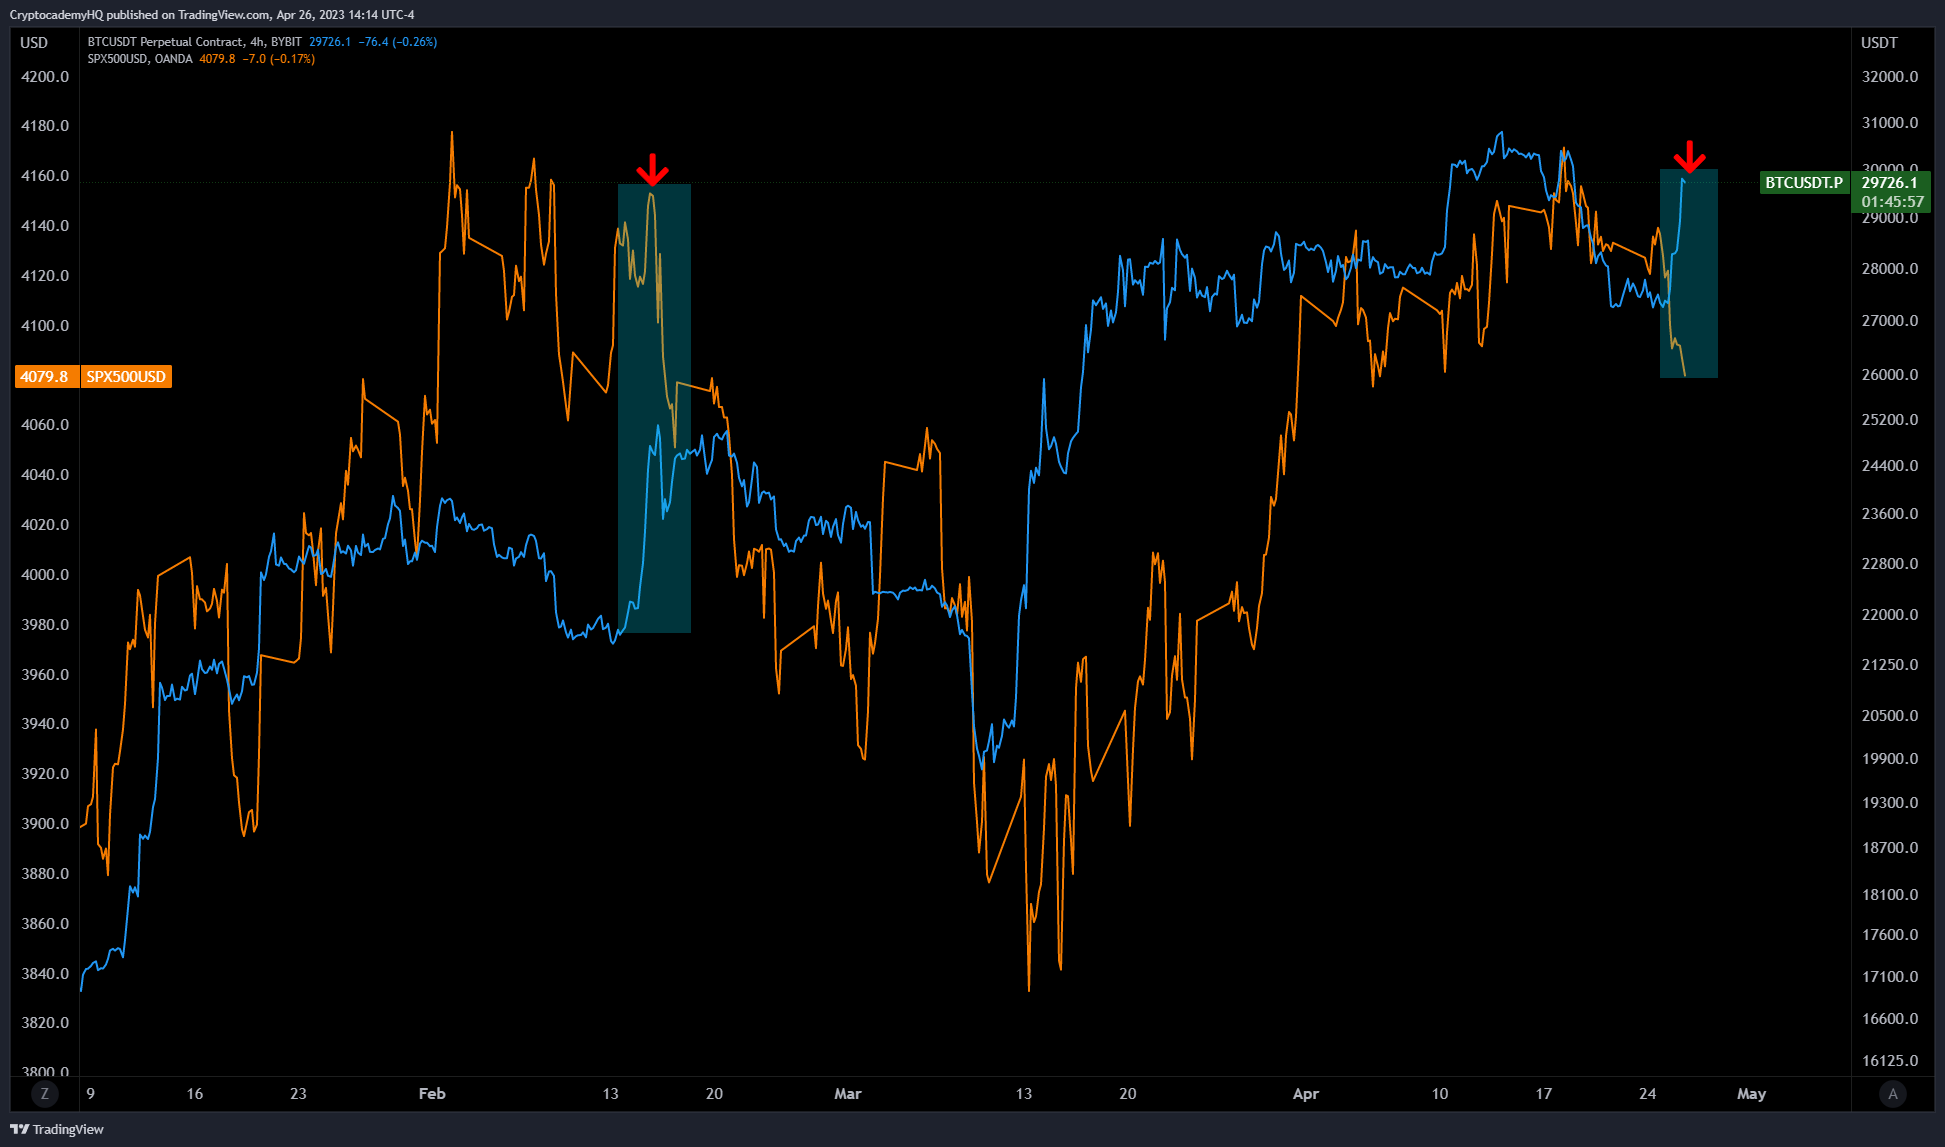The width and height of the screenshot is (1945, 1147).
Task: Open the USDT currency selector on right axis
Action: click(x=1878, y=43)
